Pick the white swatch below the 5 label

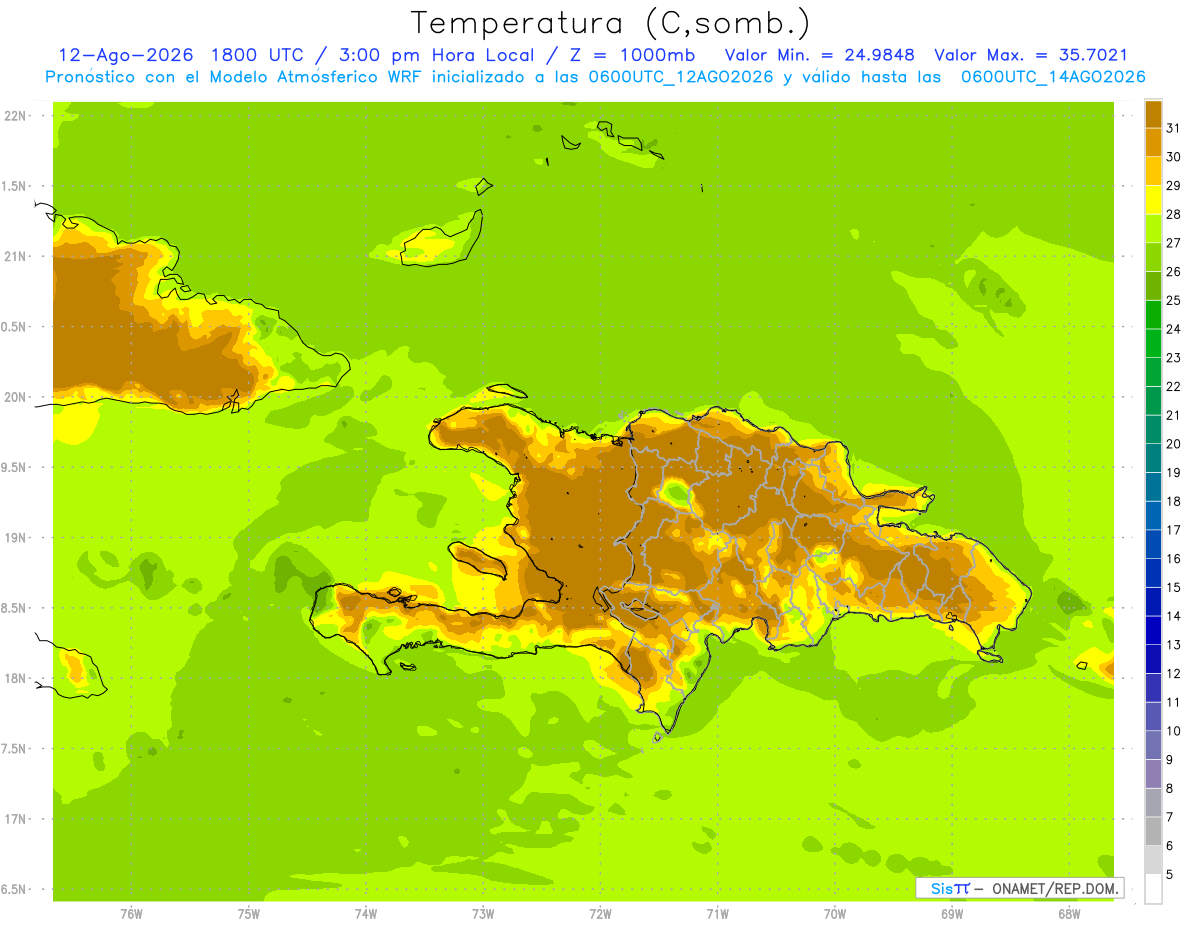pos(1154,889)
